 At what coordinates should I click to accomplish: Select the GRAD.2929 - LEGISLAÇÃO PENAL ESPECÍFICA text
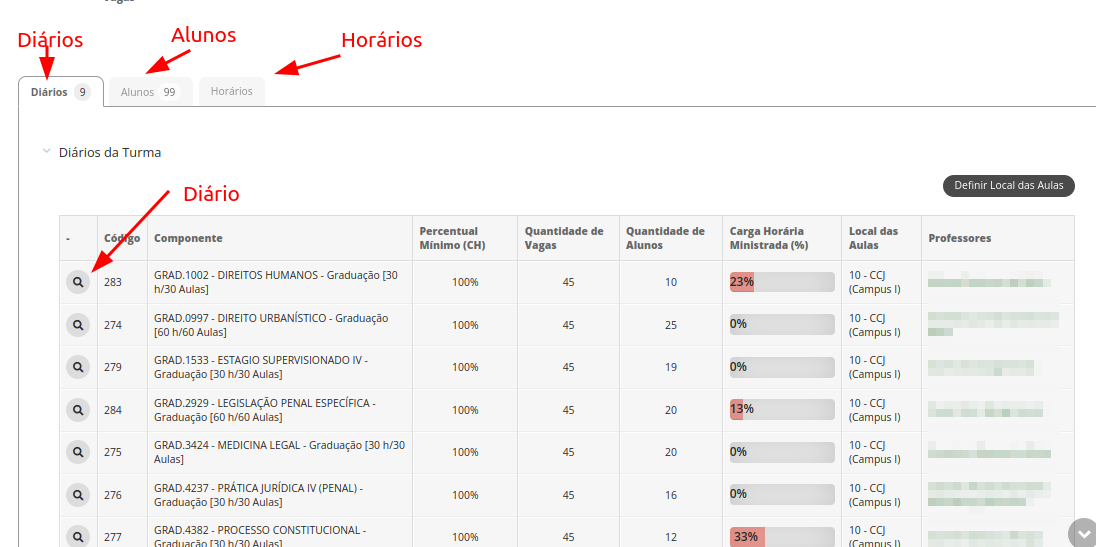[x=265, y=409]
